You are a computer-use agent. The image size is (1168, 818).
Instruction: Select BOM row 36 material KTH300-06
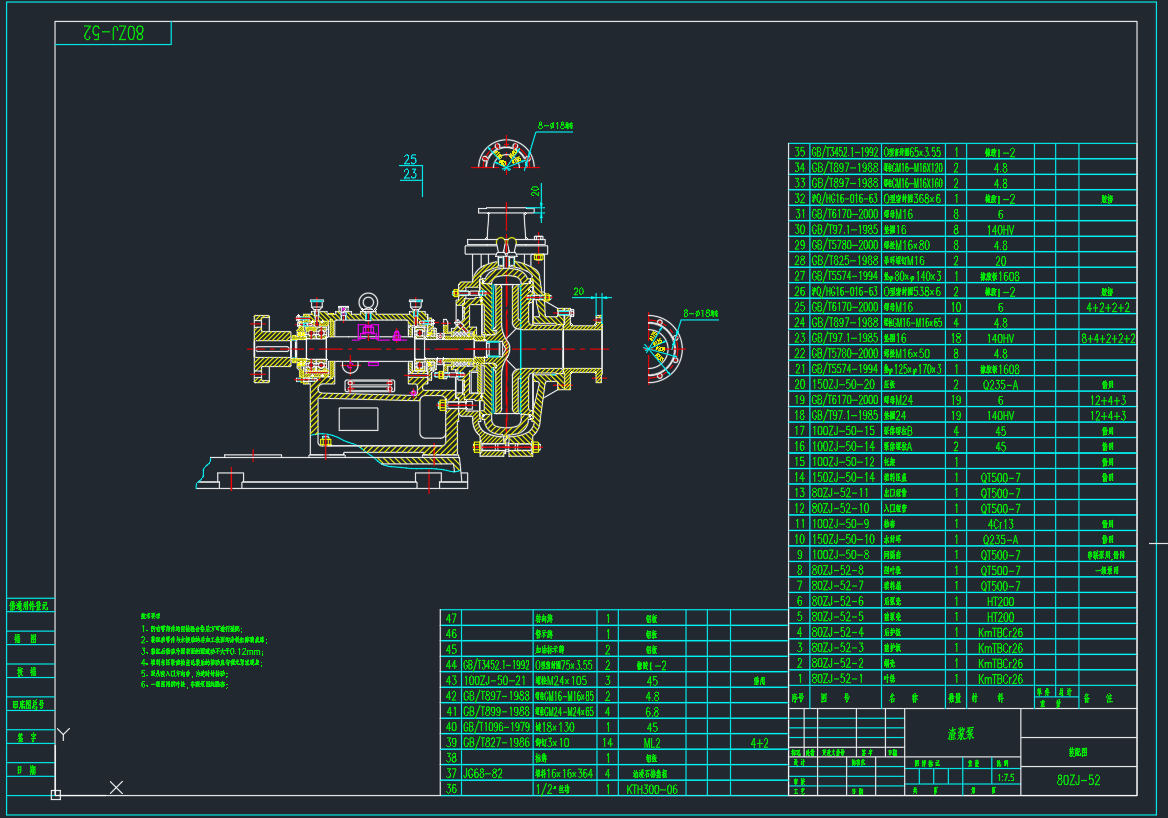(651, 789)
